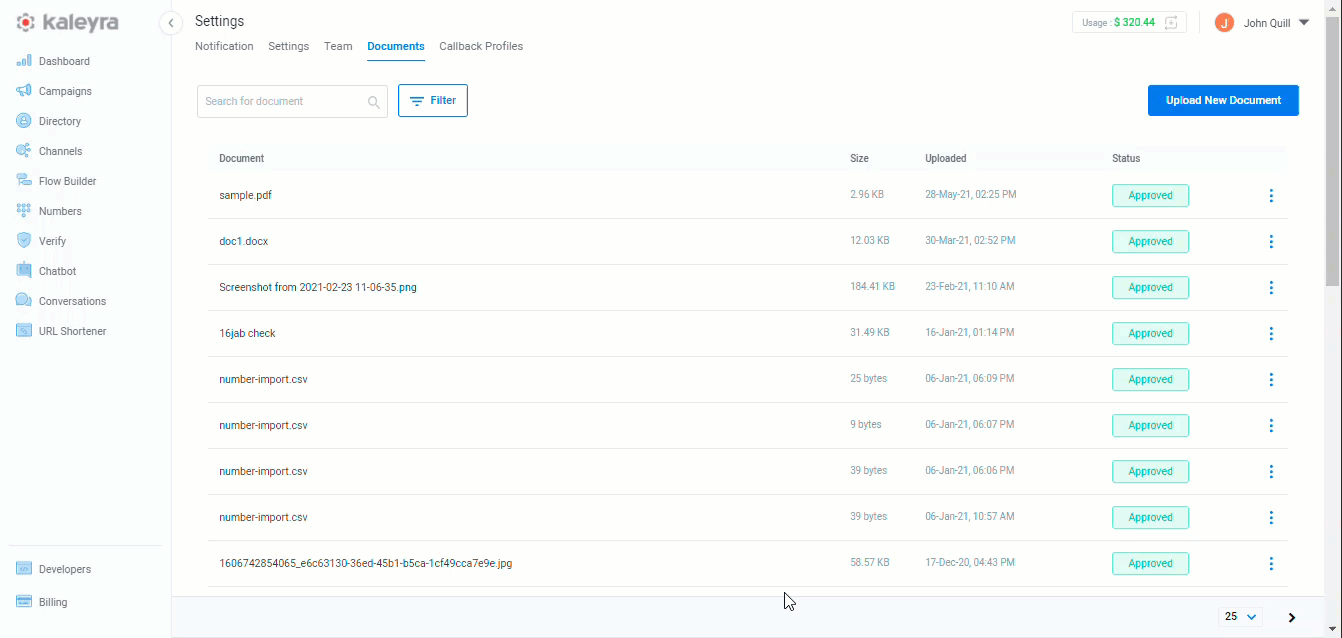Open the rows-per-page 25 dropdown
This screenshot has height=638, width=1342.
tap(1240, 617)
